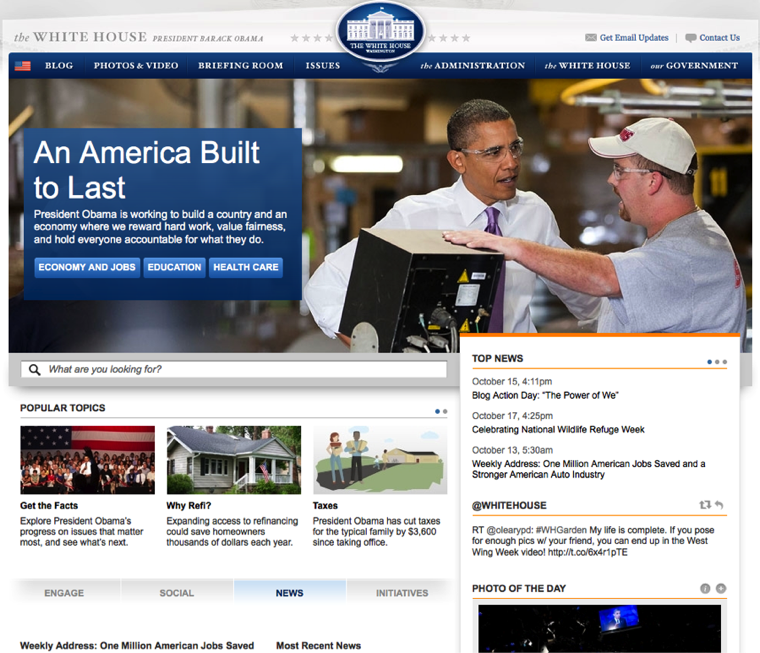This screenshot has height=653, width=760.
Task: Click the Get Email Updates link
Action: pyautogui.click(x=634, y=38)
